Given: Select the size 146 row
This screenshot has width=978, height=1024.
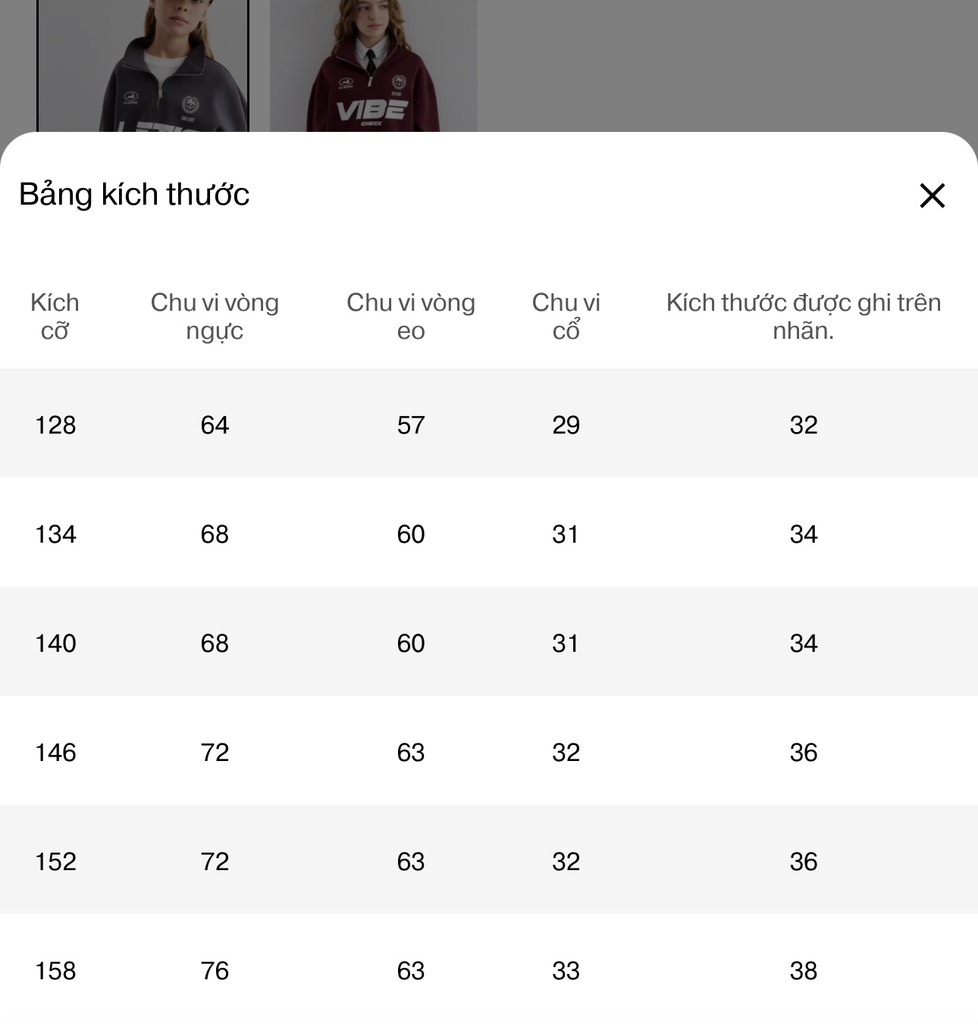Looking at the screenshot, I should pyautogui.click(x=489, y=750).
